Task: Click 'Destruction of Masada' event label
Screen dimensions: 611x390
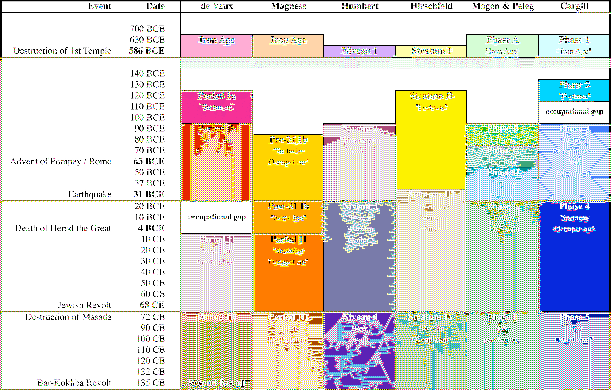Action: [69, 317]
